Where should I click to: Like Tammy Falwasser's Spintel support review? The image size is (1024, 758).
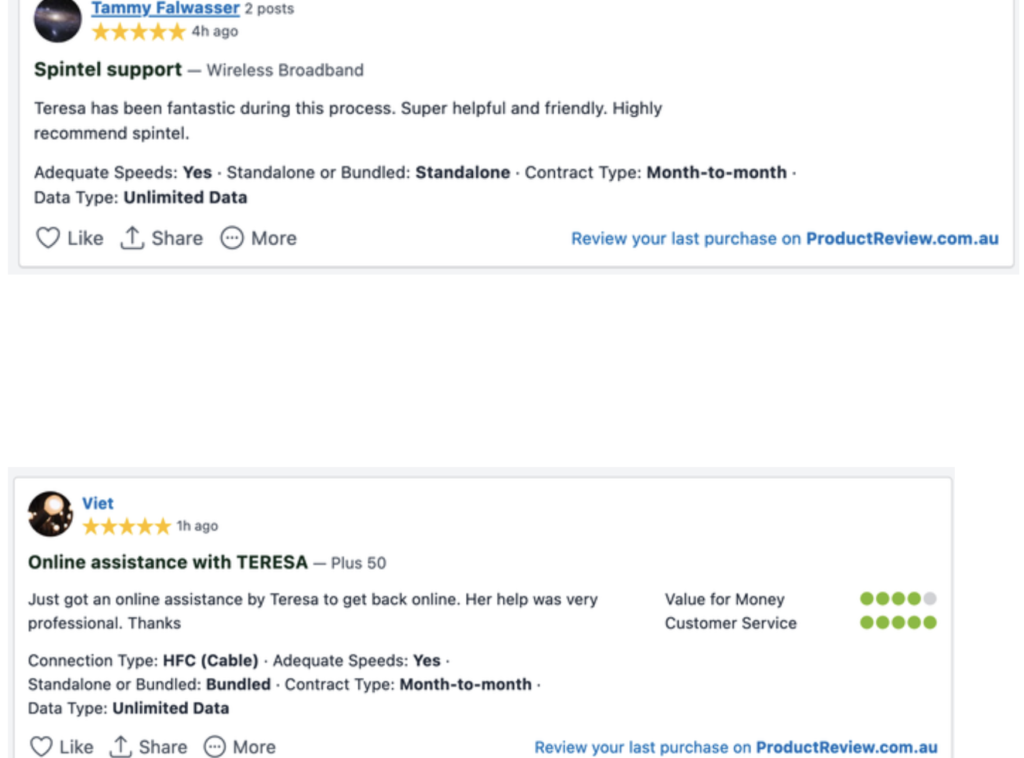click(69, 238)
